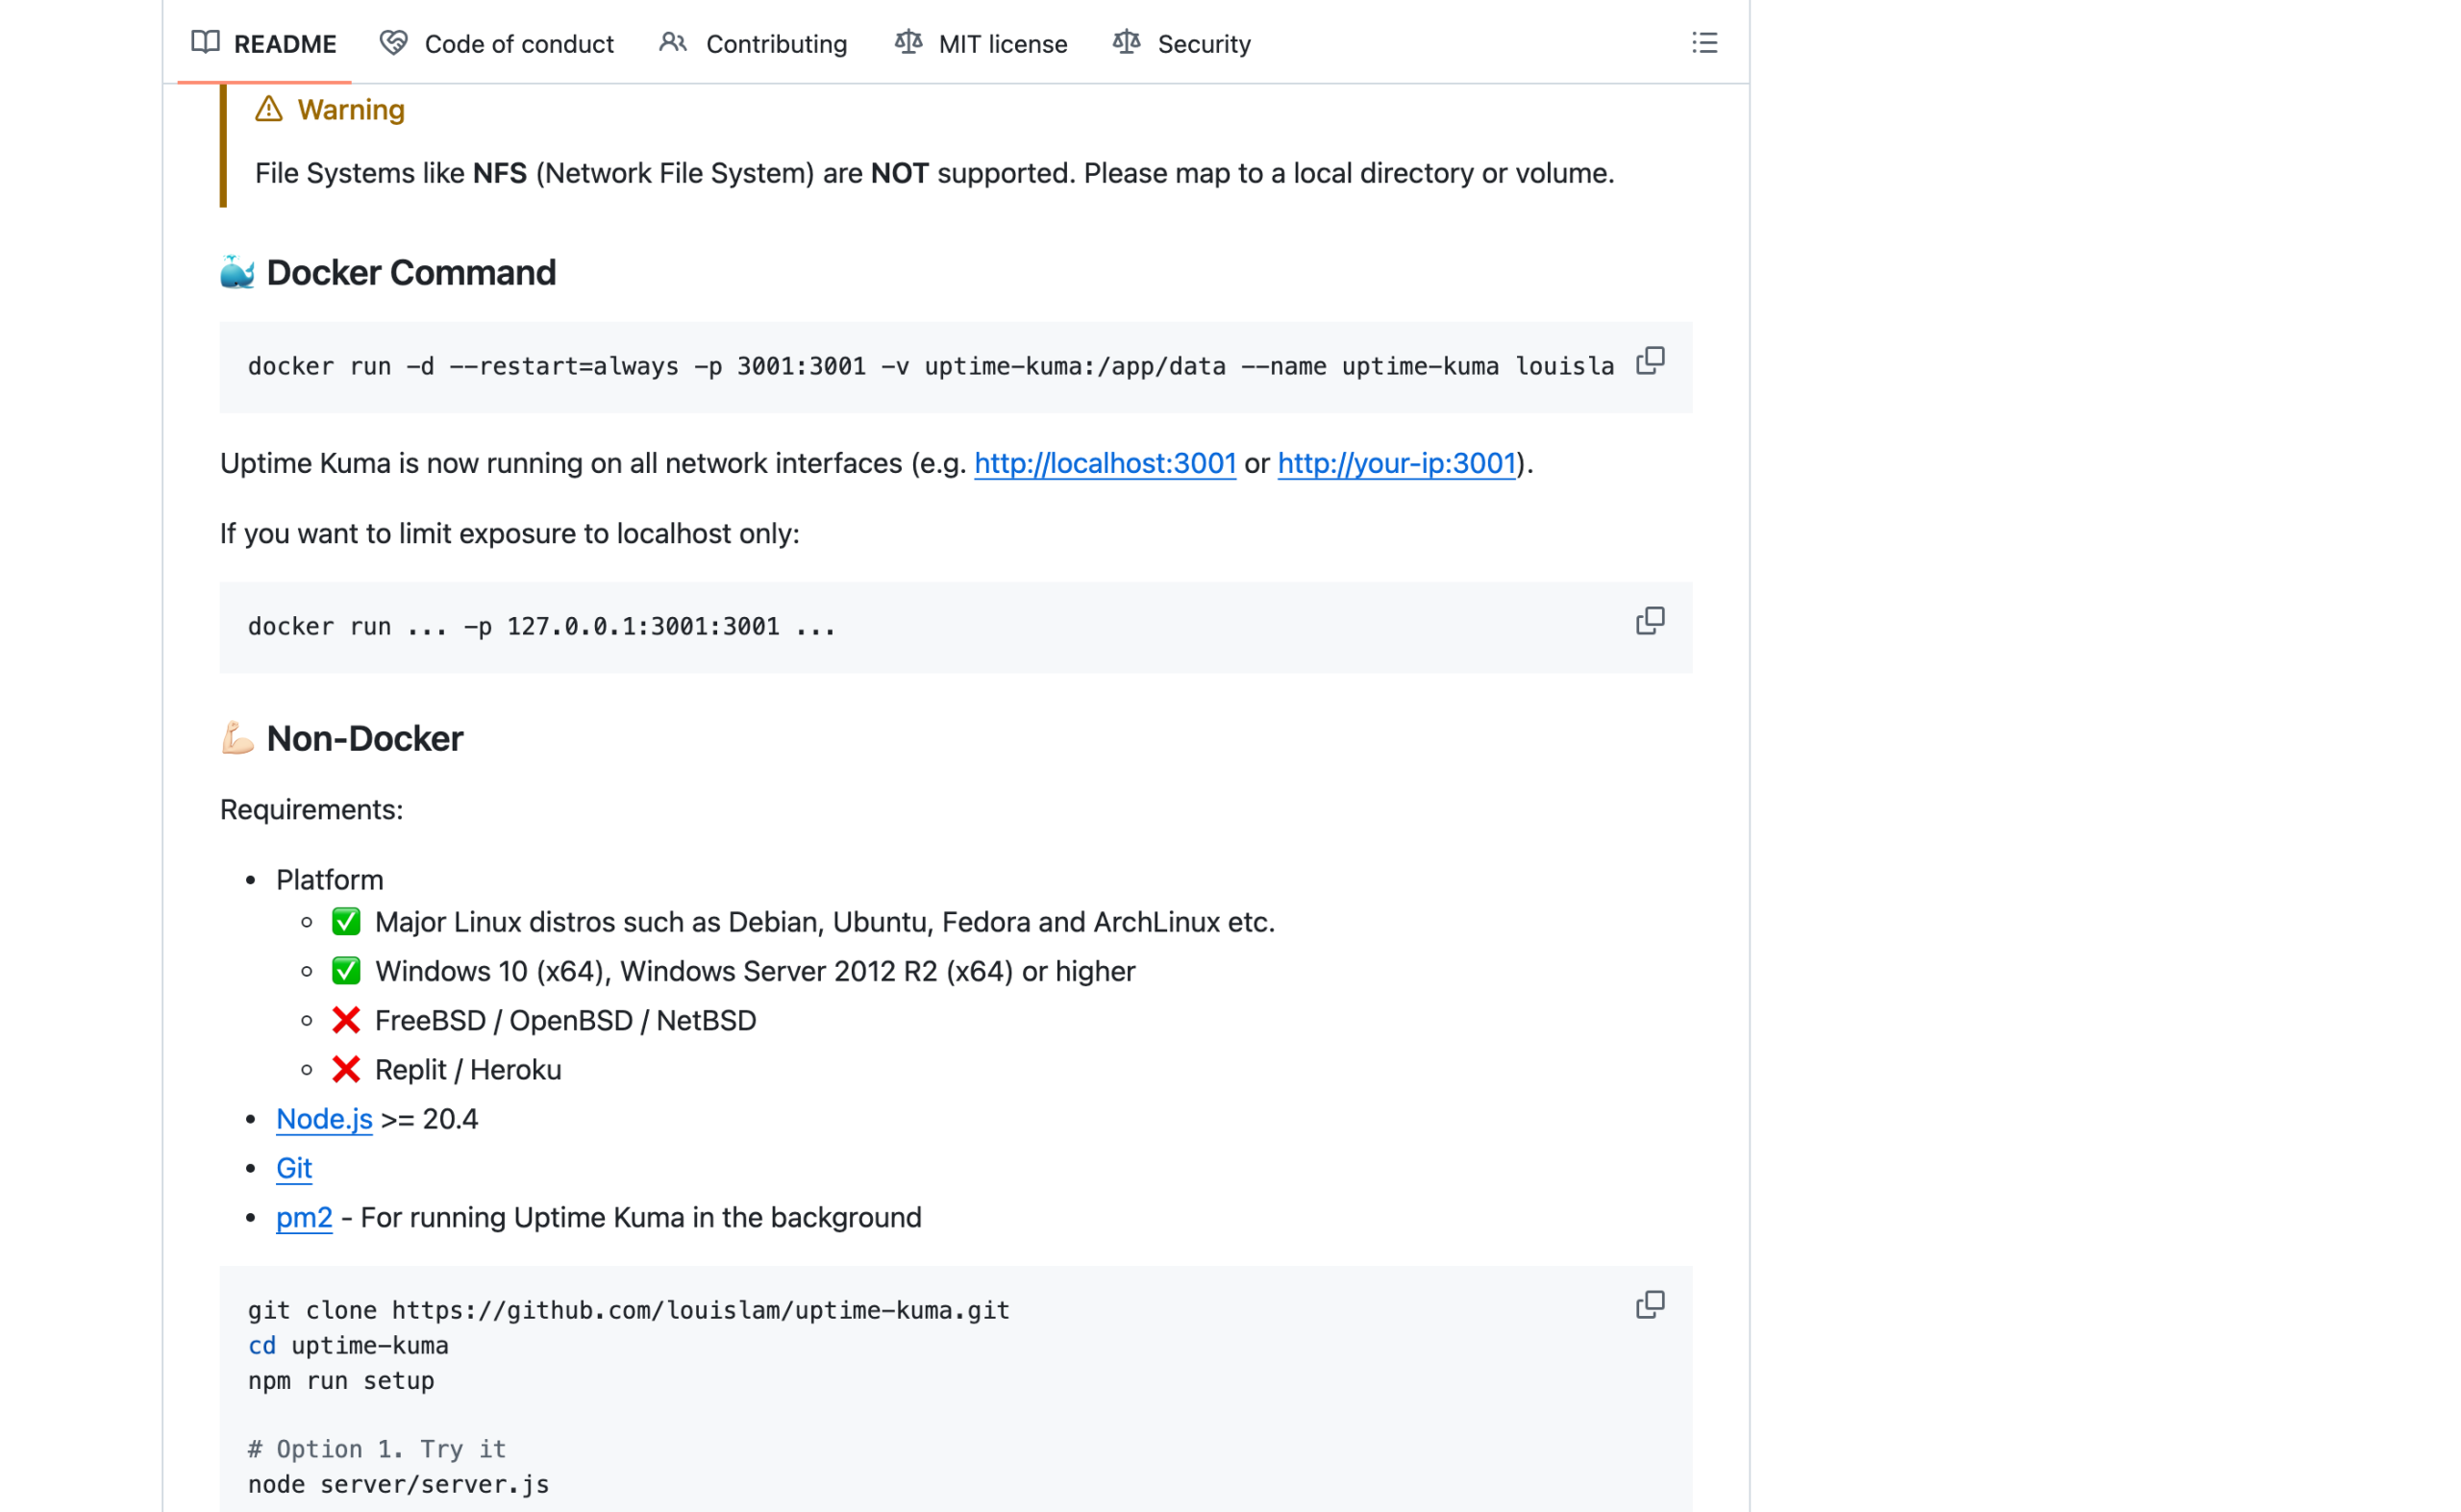
Task: Click green check beside Windows 10 (x64)
Action: coord(346,971)
